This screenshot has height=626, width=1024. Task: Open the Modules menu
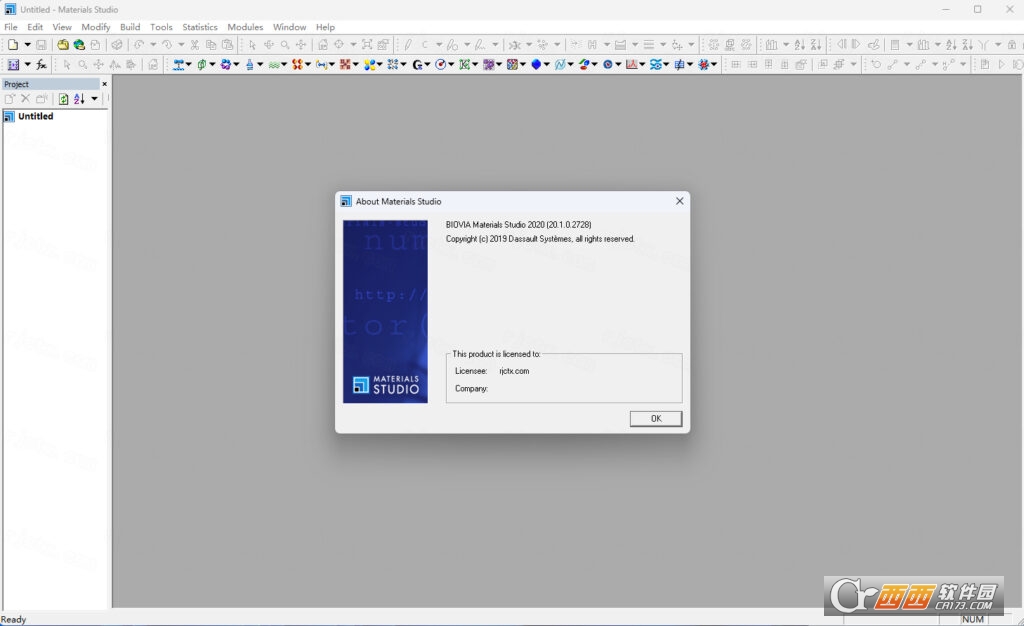tap(245, 27)
